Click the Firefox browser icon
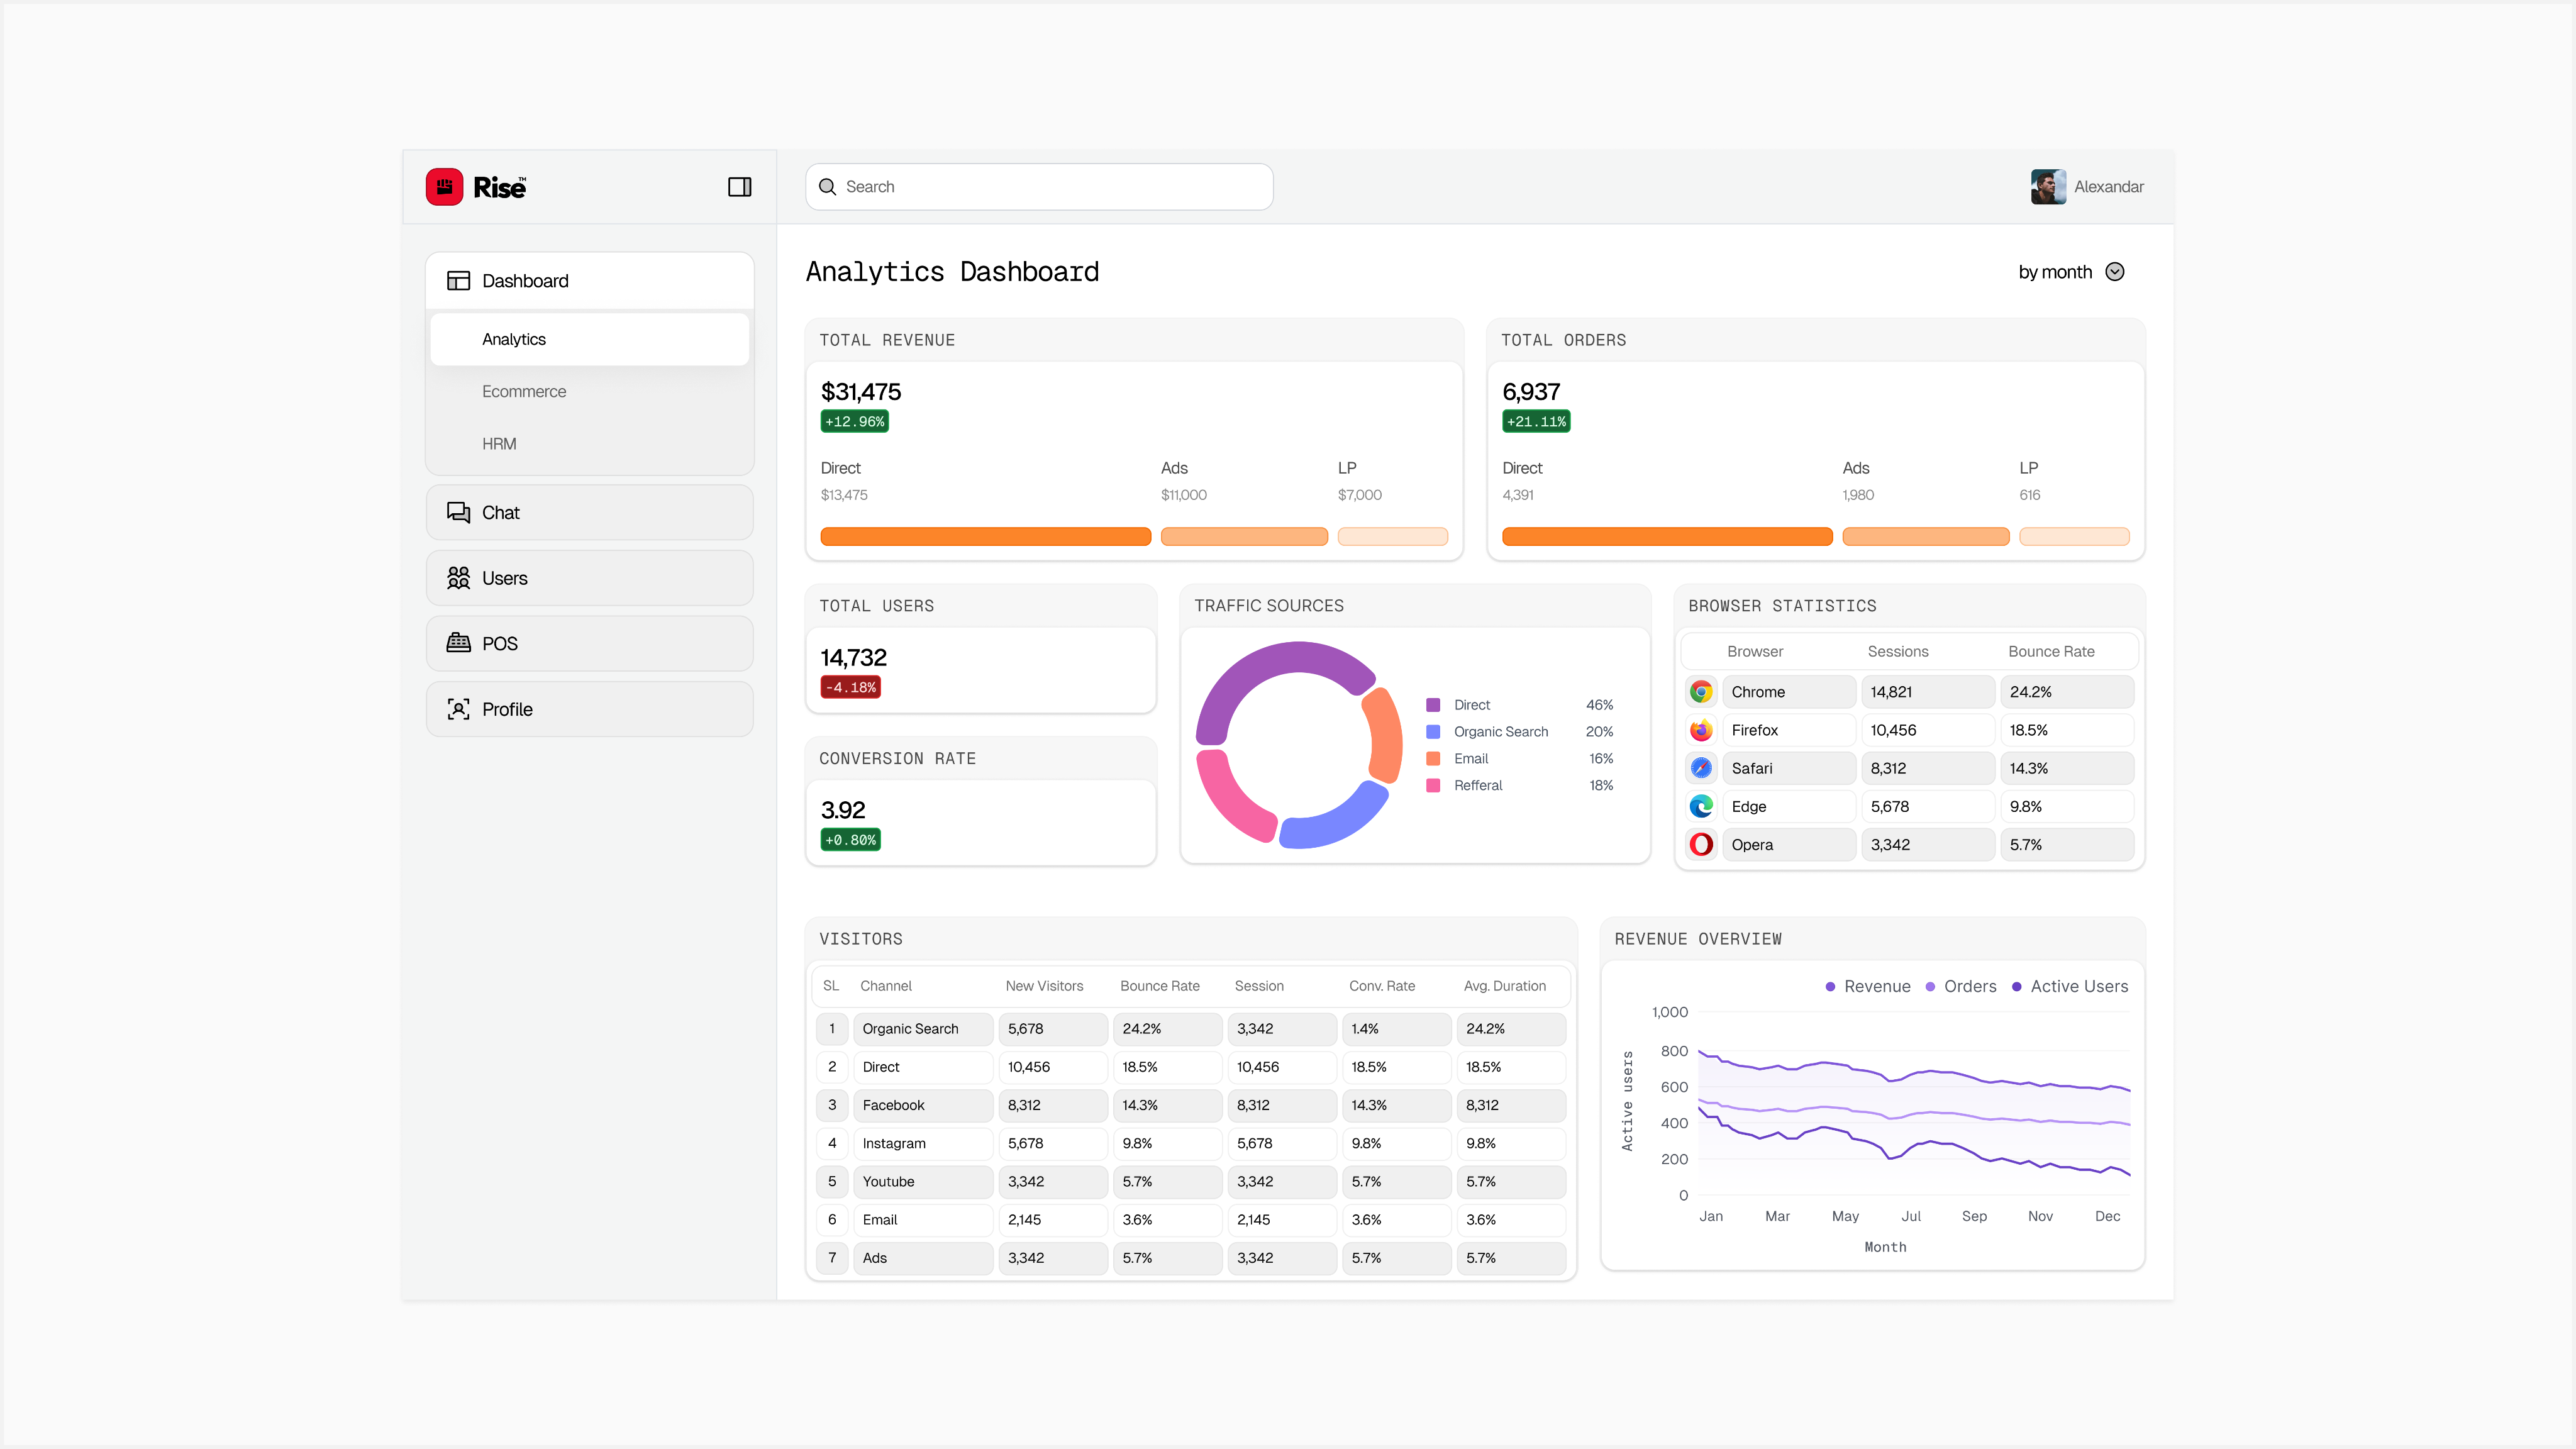This screenshot has height=1449, width=2576. coord(1701,730)
